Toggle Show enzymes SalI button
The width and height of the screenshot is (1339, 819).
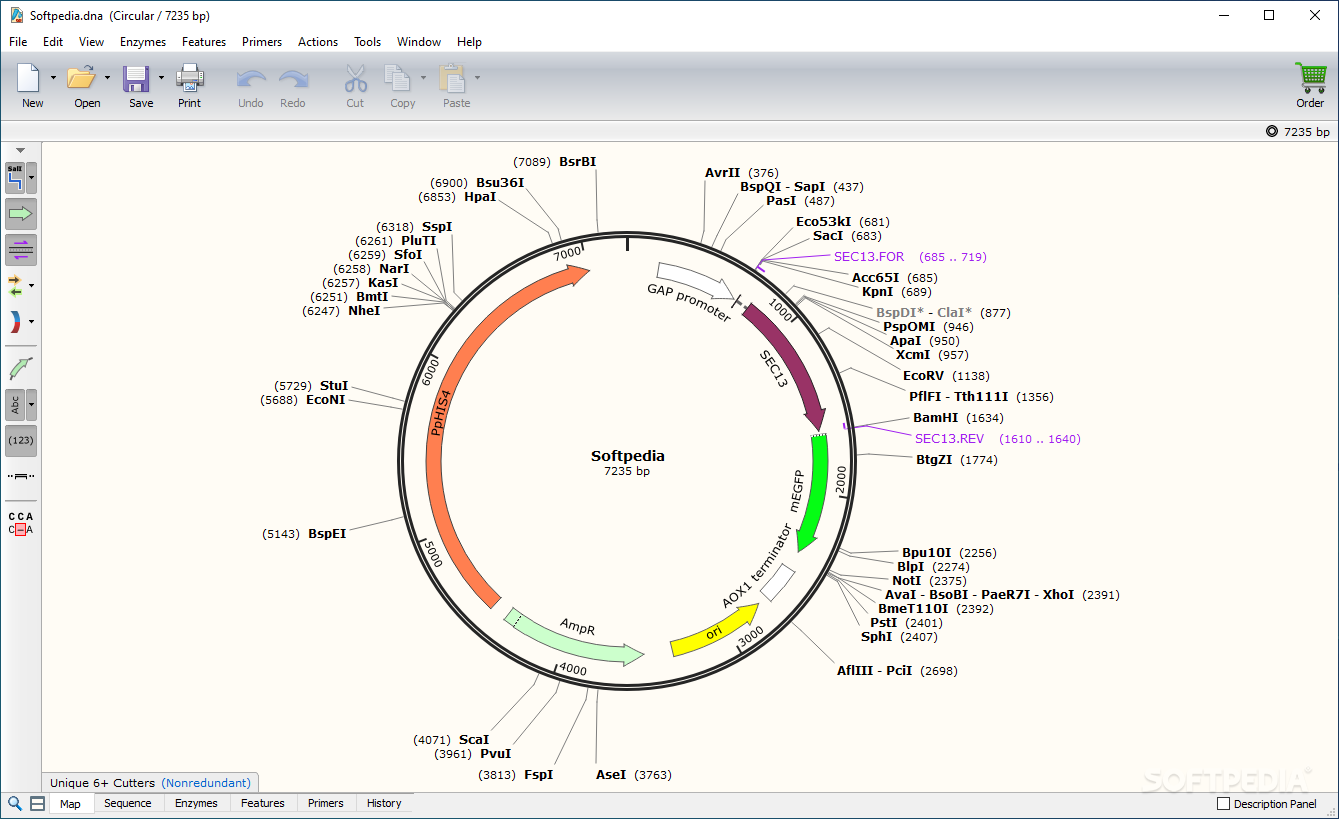[x=15, y=178]
